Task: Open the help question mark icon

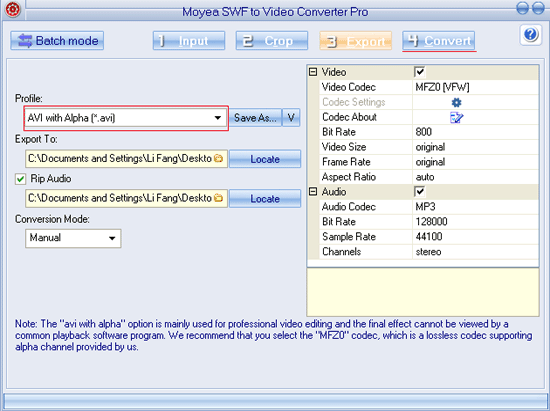Action: pos(530,35)
